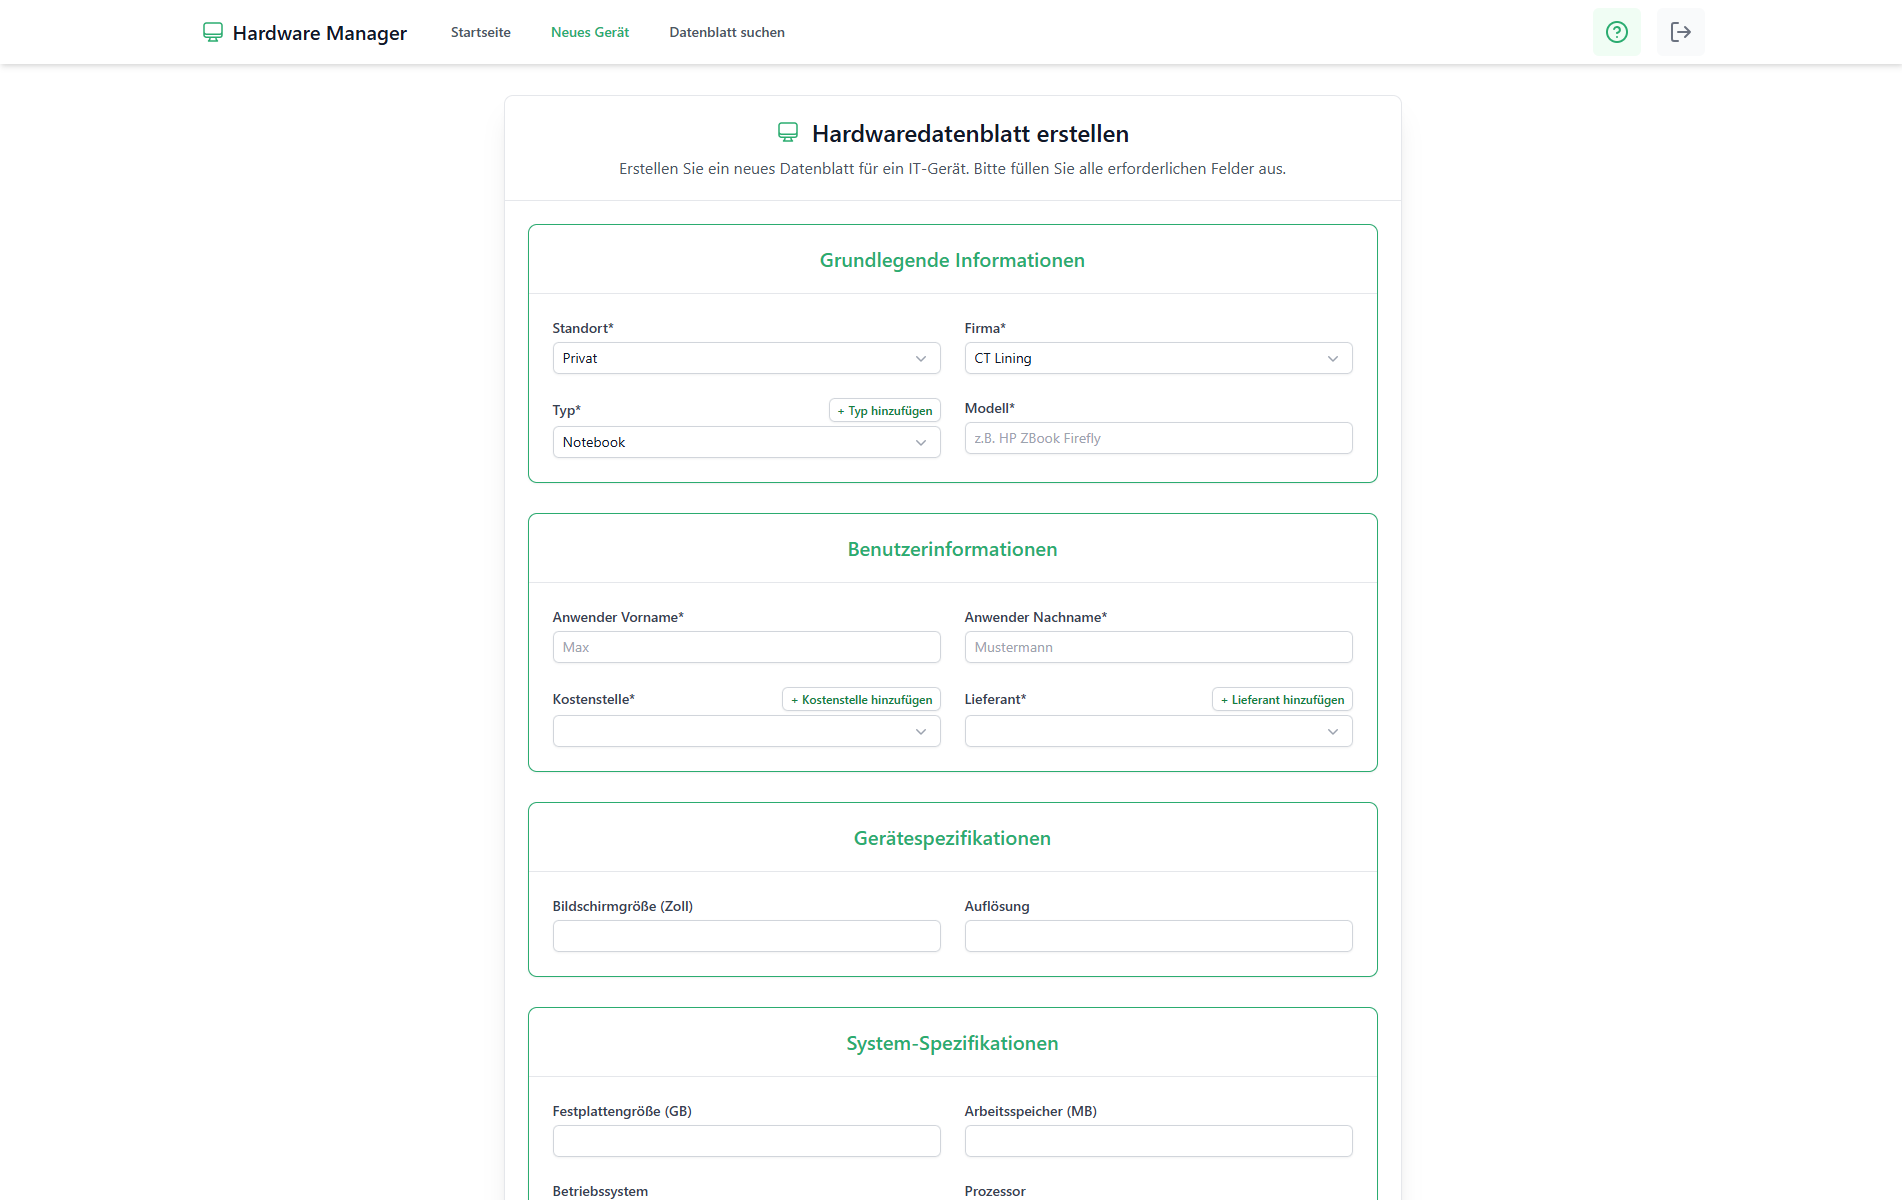The height and width of the screenshot is (1200, 1902).
Task: Click the Standort* field label
Action: pos(583,328)
